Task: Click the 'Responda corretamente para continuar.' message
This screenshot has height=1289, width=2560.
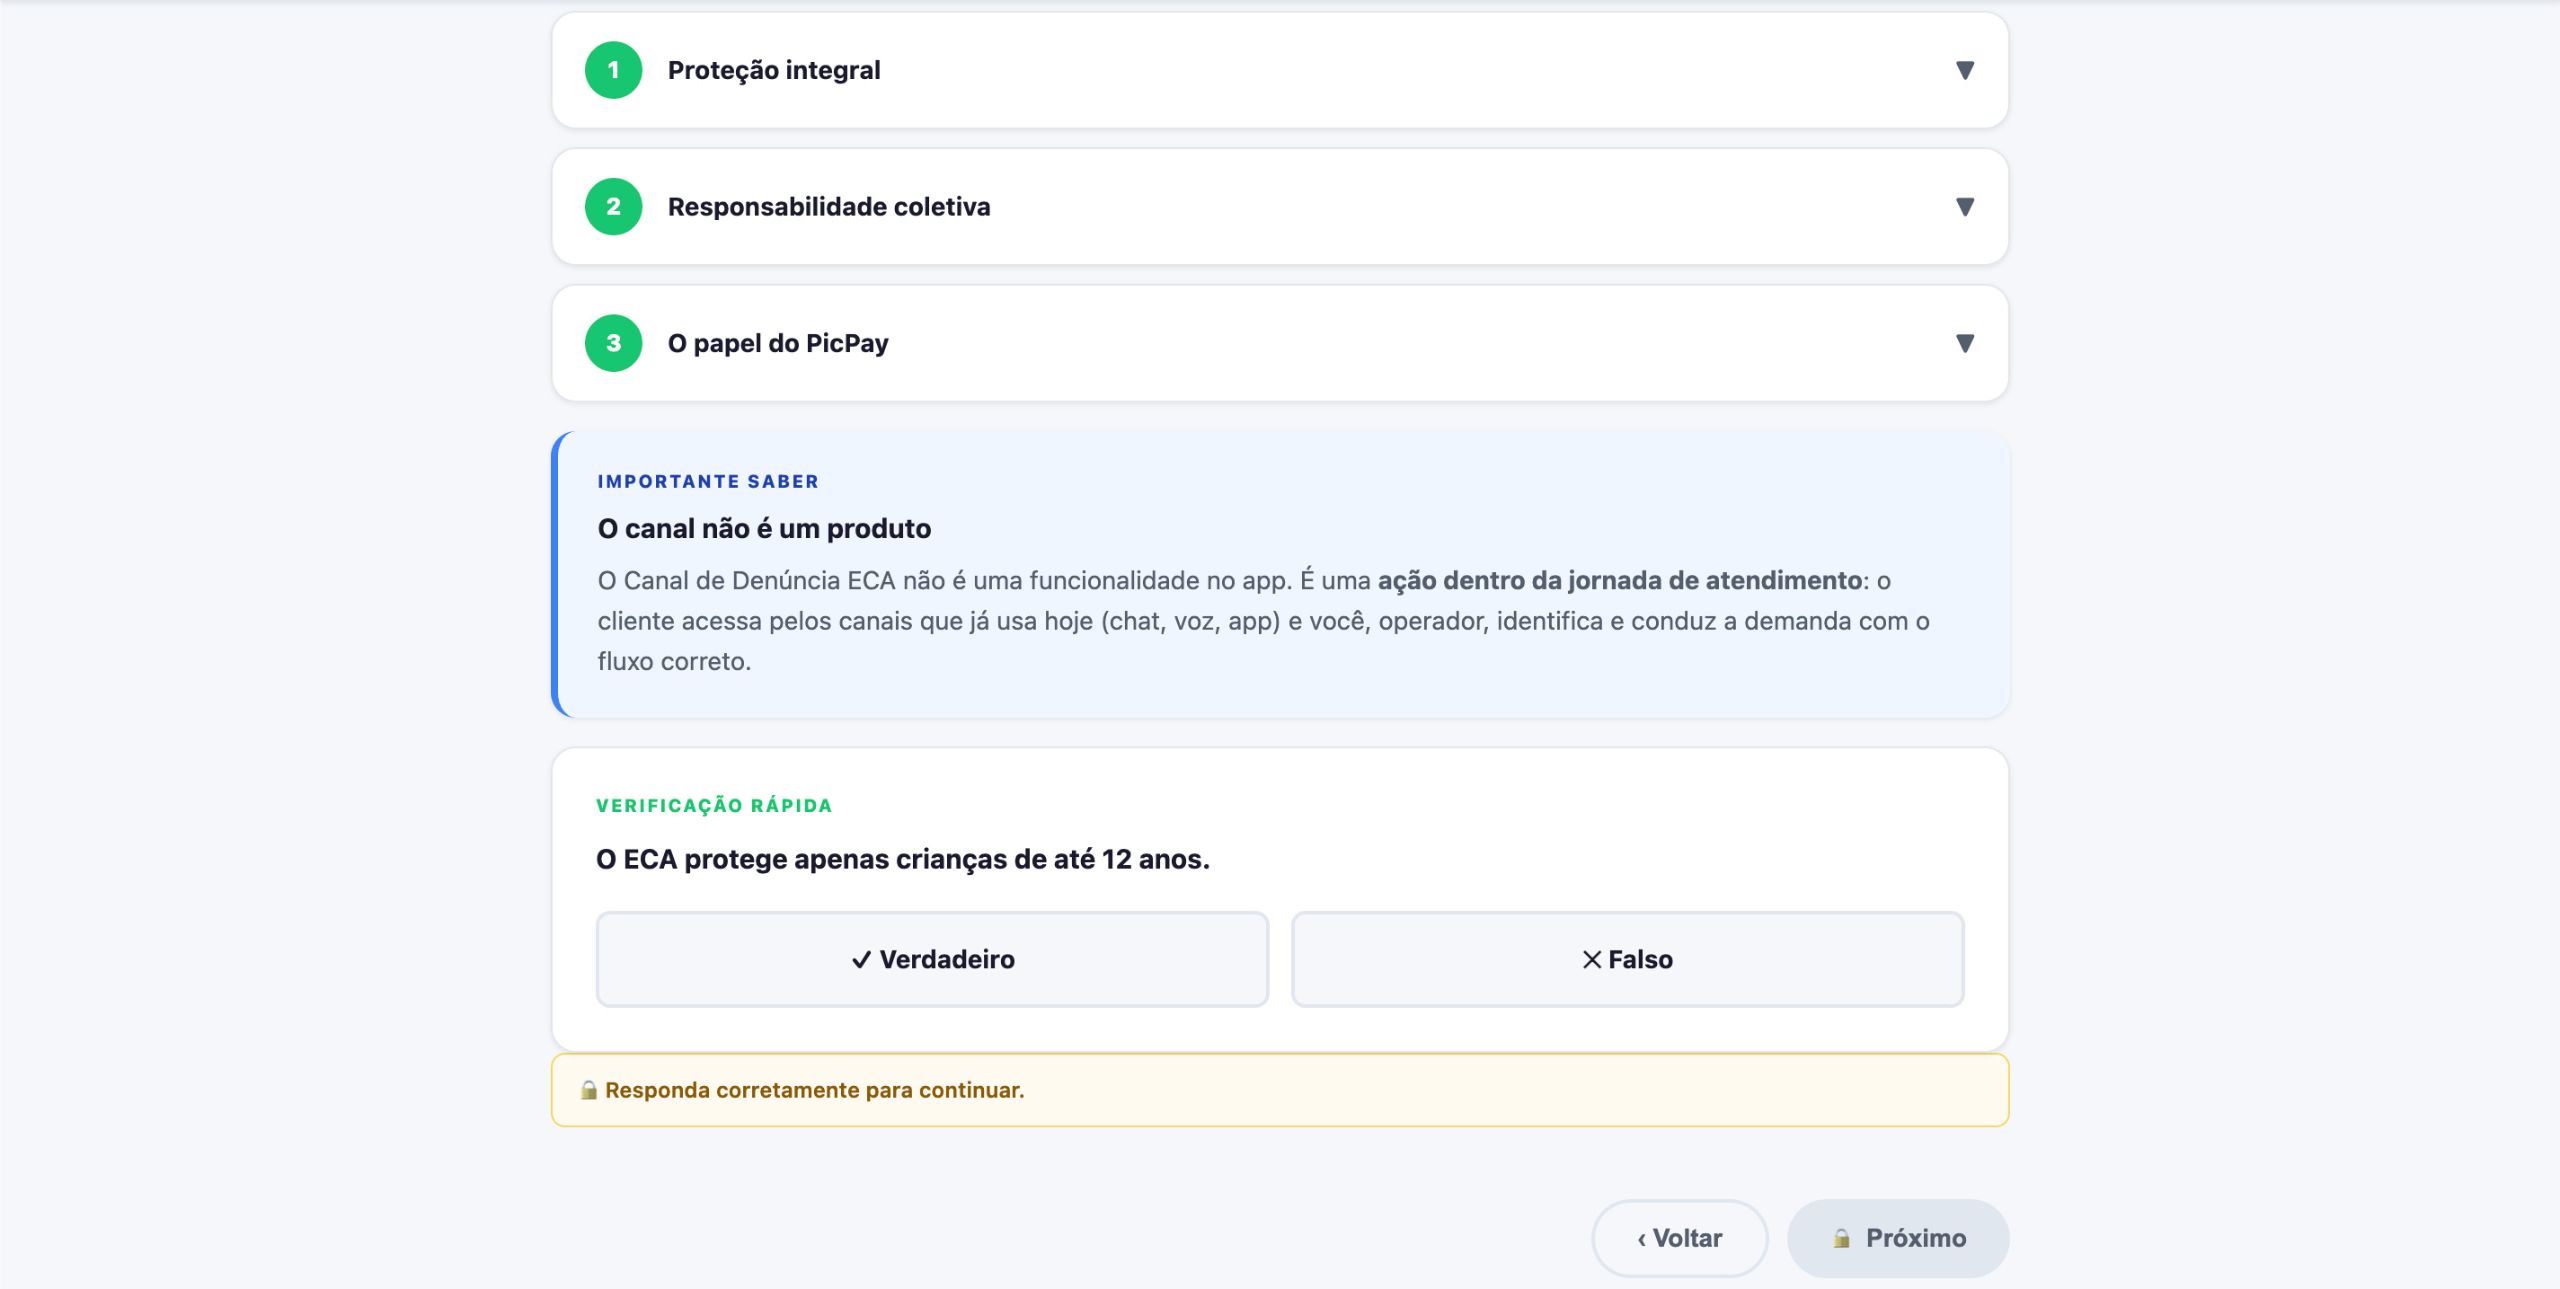Action: click(x=814, y=1090)
